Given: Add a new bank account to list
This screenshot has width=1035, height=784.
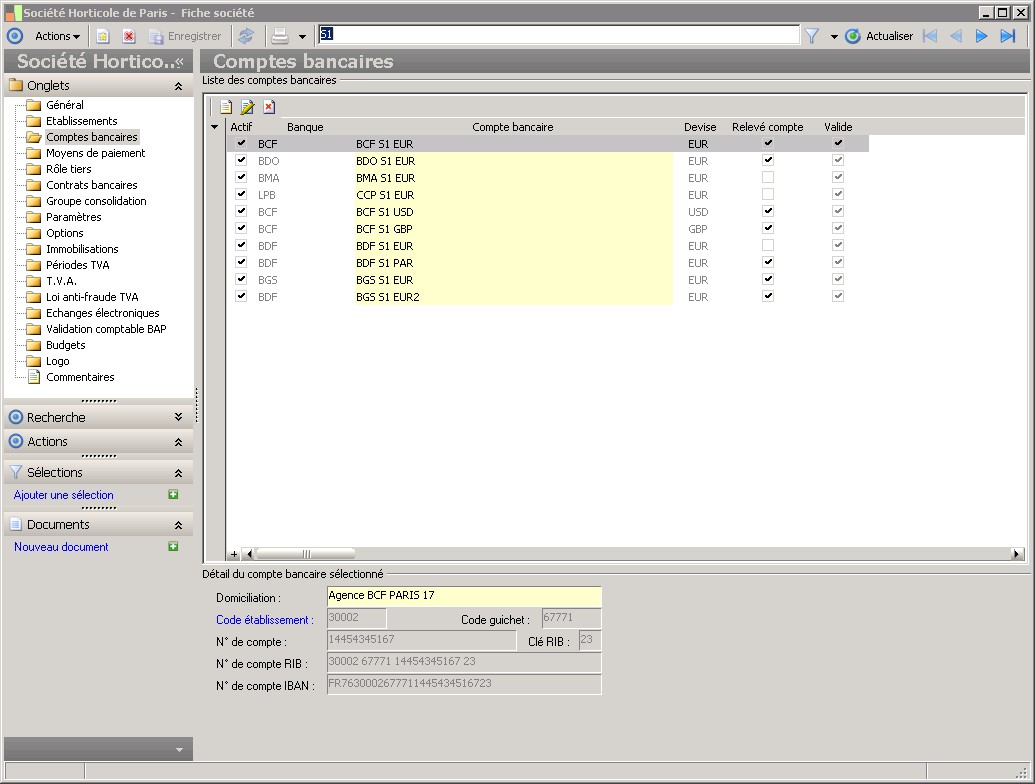Looking at the screenshot, I should pyautogui.click(x=226, y=107).
